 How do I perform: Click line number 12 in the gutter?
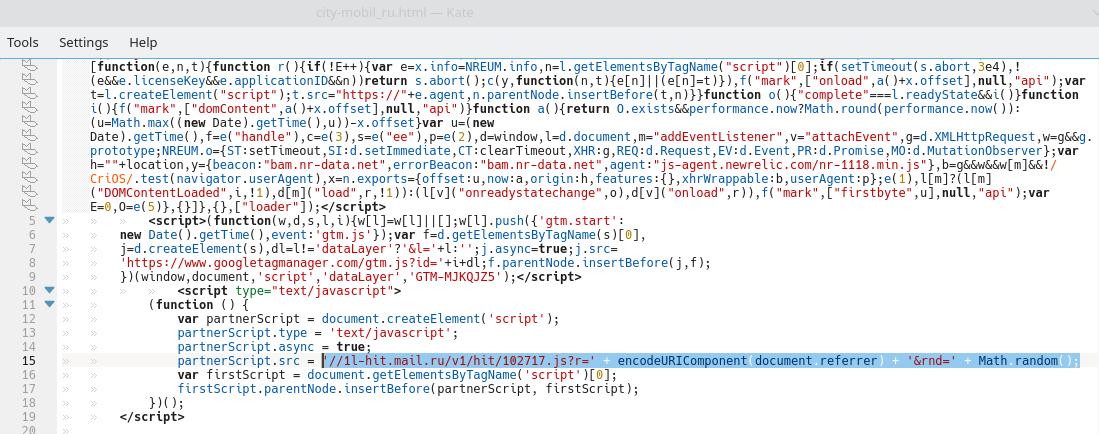[x=29, y=318]
